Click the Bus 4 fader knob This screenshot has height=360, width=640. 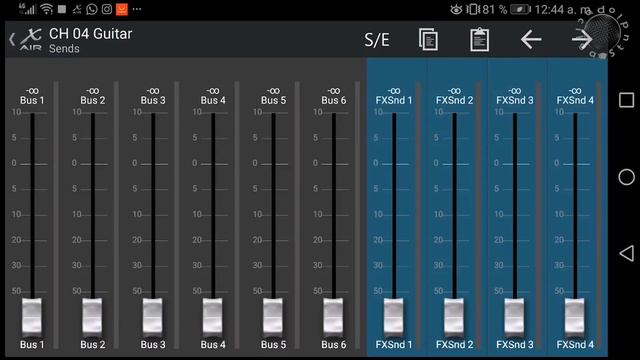(x=213, y=316)
